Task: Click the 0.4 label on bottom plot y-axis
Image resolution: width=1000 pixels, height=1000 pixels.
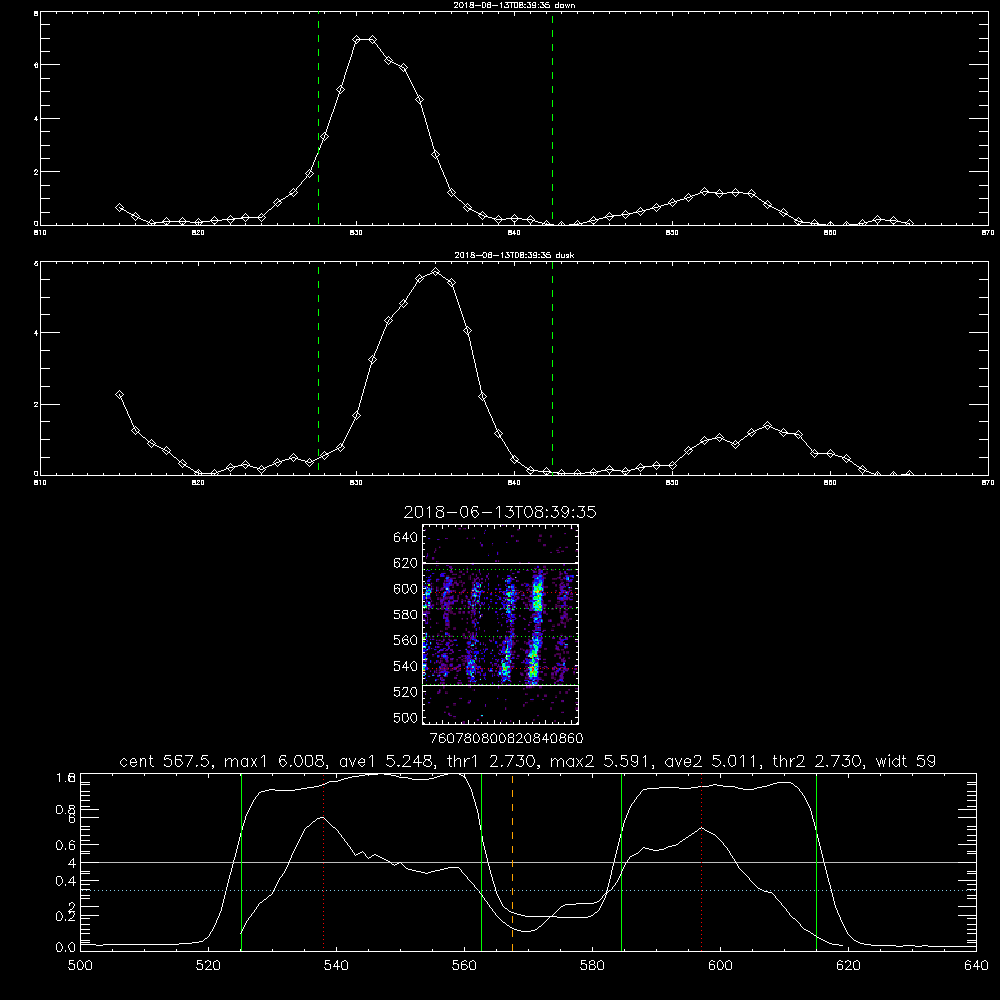Action: click(x=66, y=881)
